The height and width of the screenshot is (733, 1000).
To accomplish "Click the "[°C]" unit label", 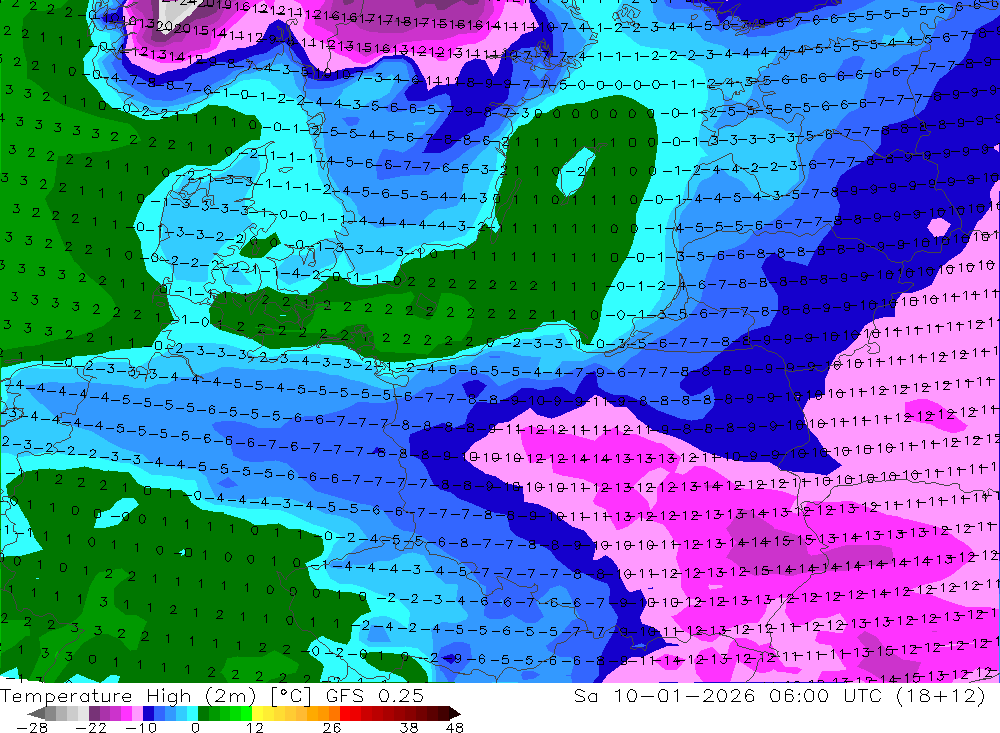I will coord(291,696).
